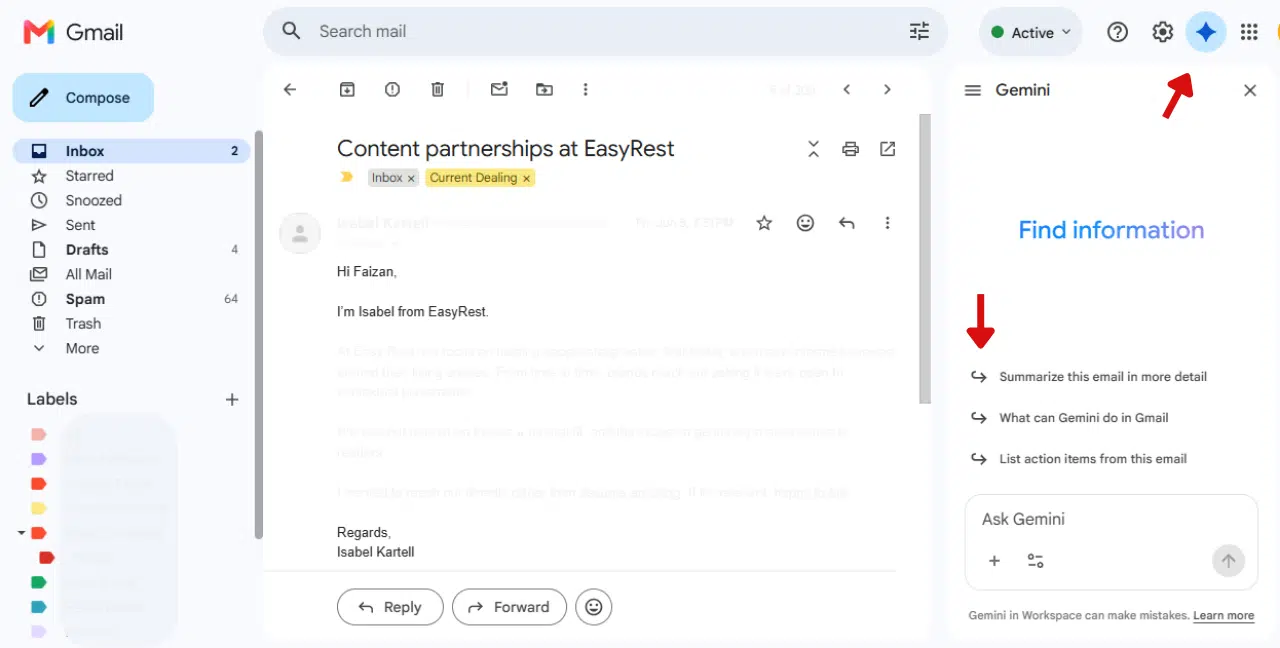Image resolution: width=1280 pixels, height=648 pixels.
Task: Open Google apps grid launcher
Action: [x=1249, y=32]
